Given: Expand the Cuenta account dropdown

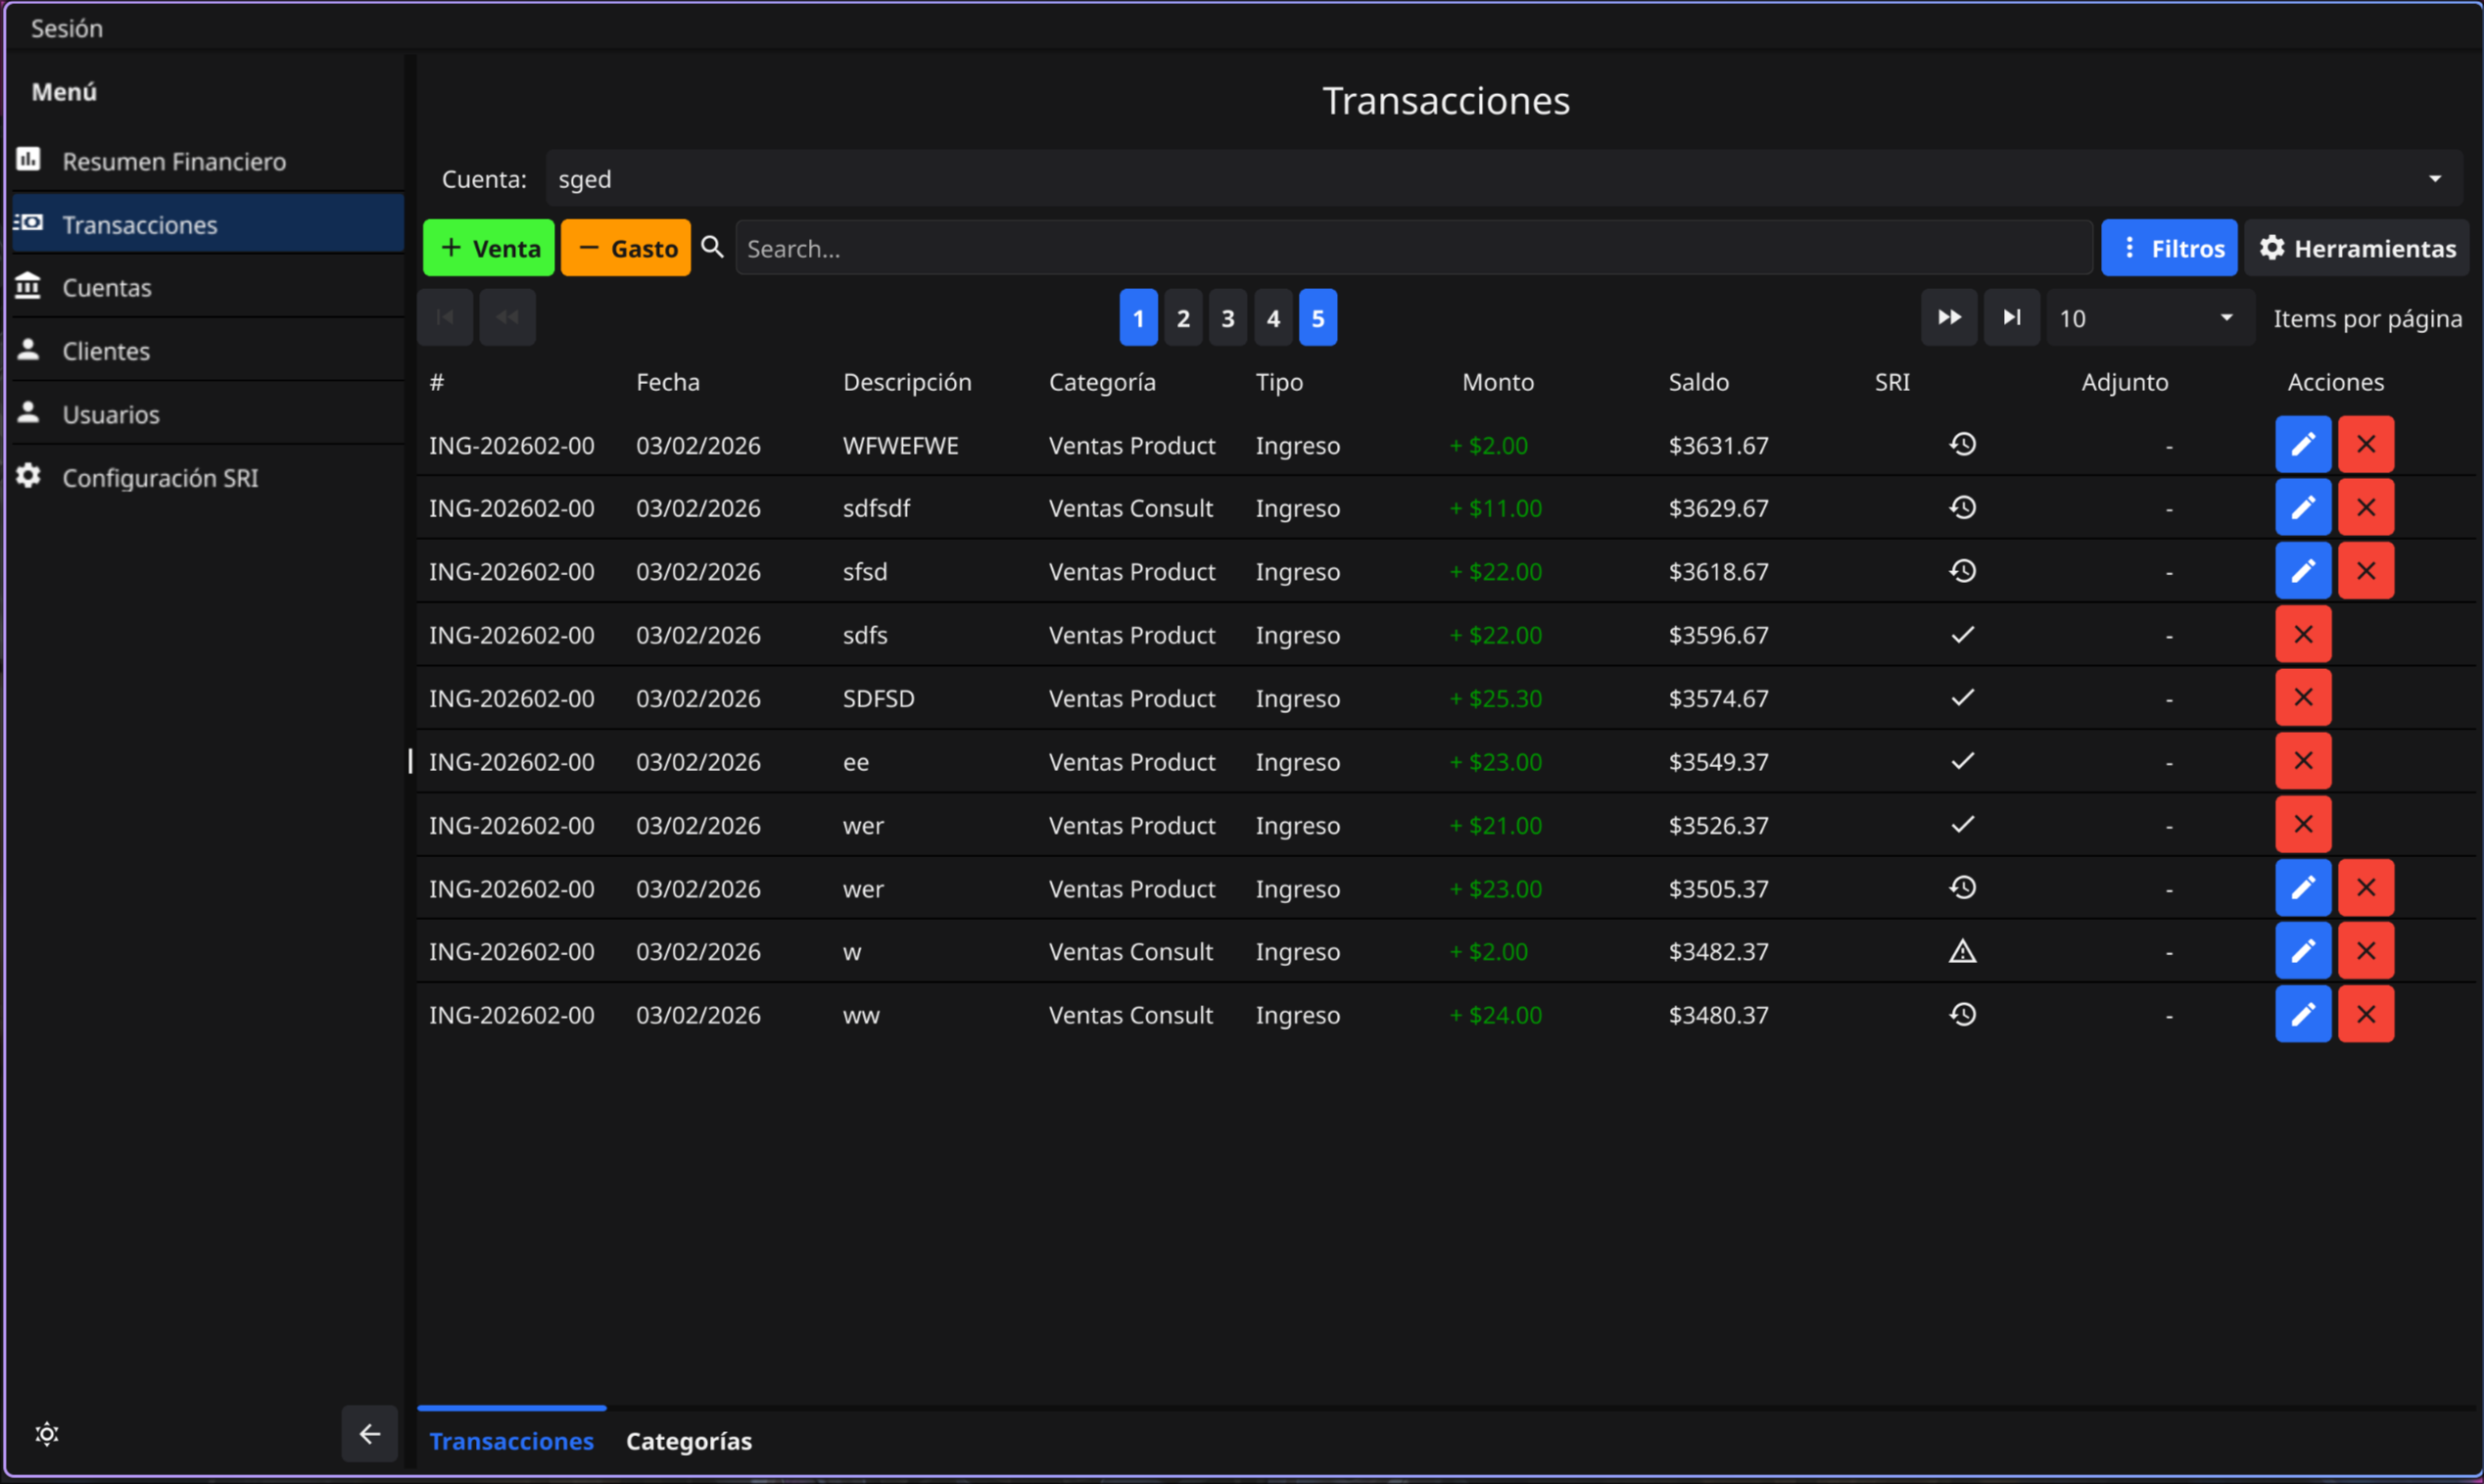Looking at the screenshot, I should 2434,179.
